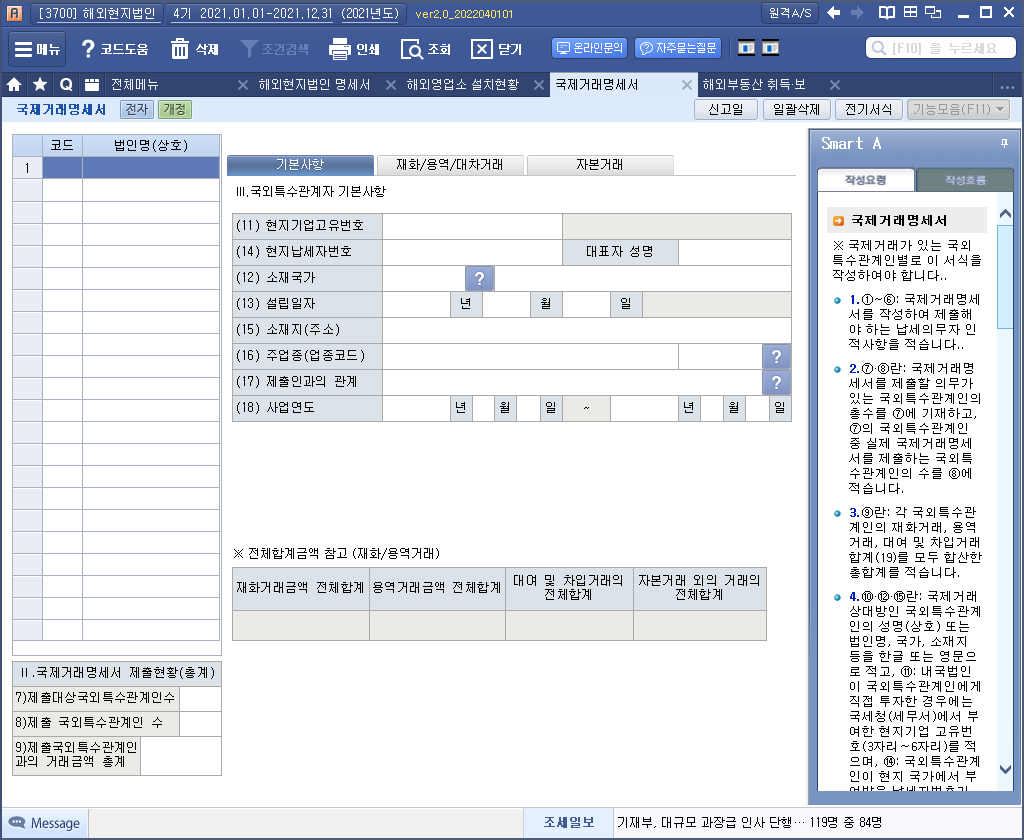
Task: Close the 해외부동산 취득·보 tab
Action: coord(835,85)
